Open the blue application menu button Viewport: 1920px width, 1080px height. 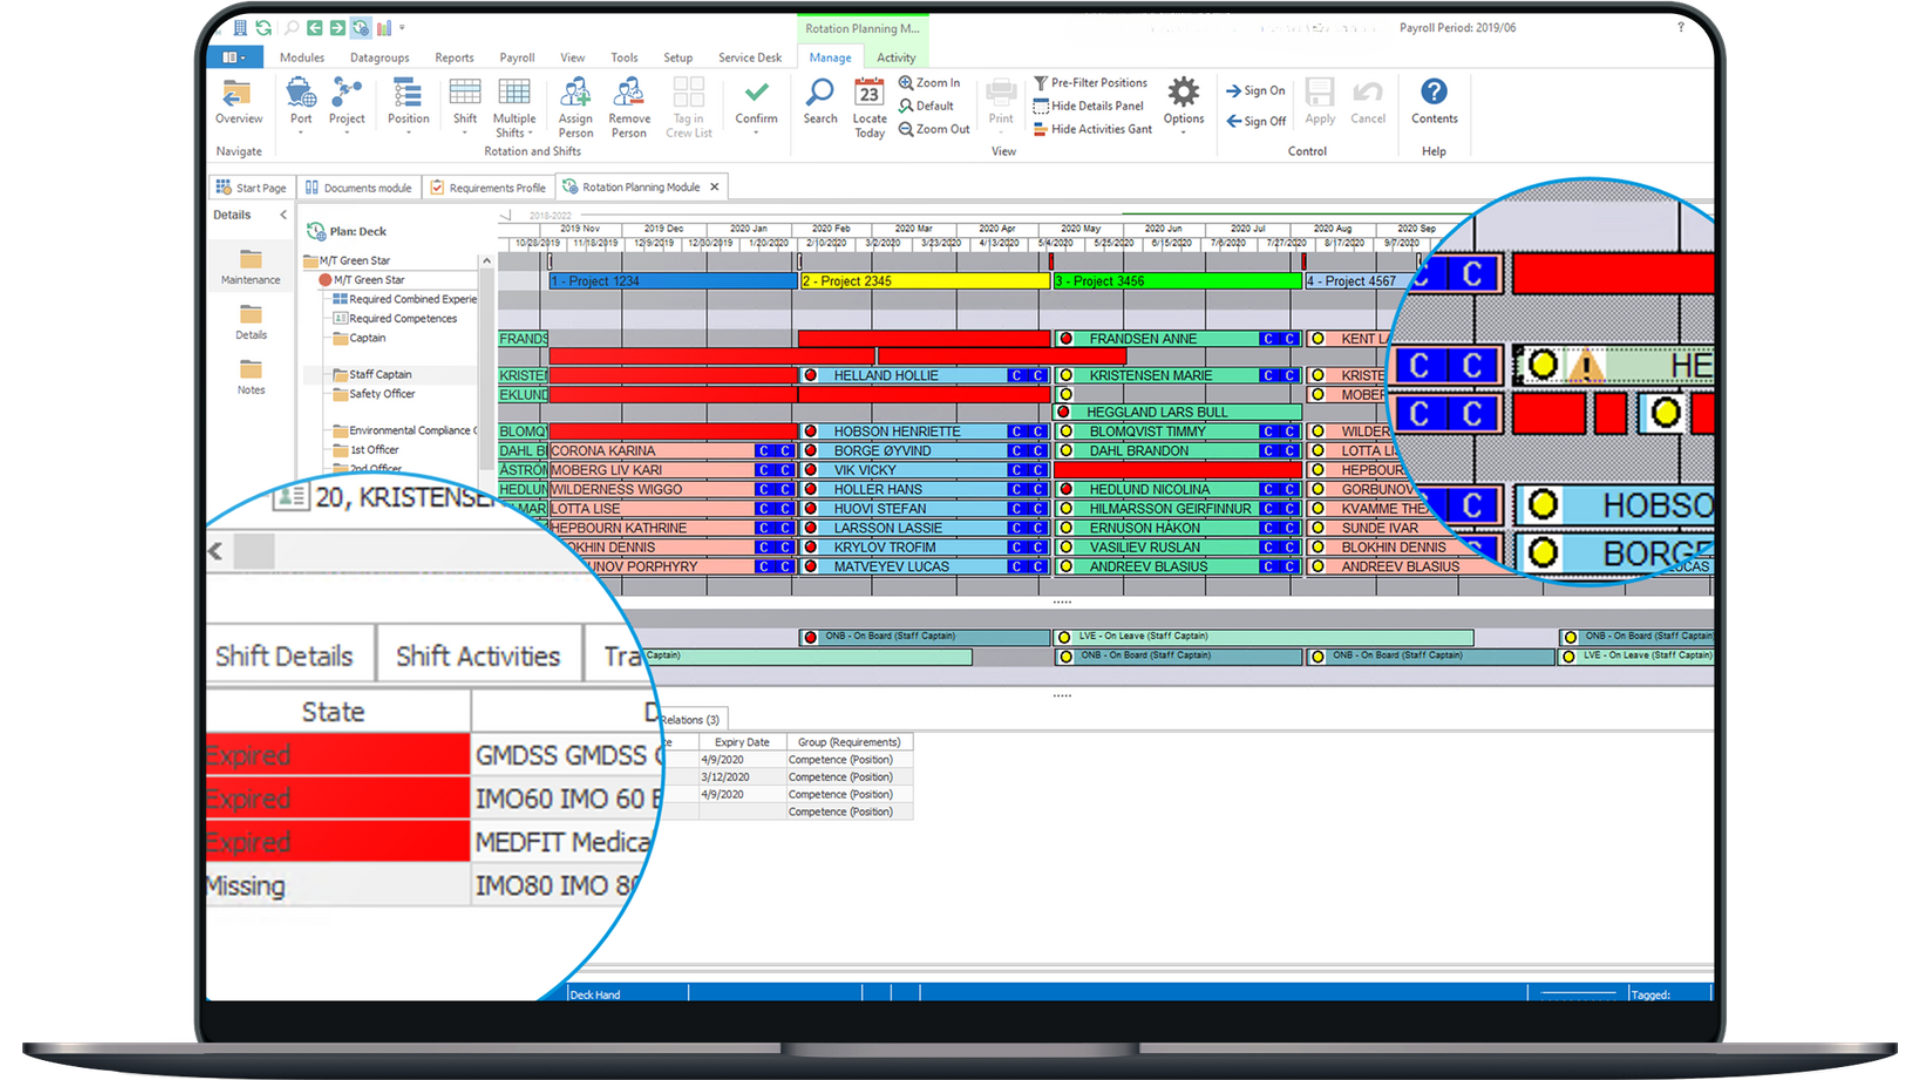234,58
